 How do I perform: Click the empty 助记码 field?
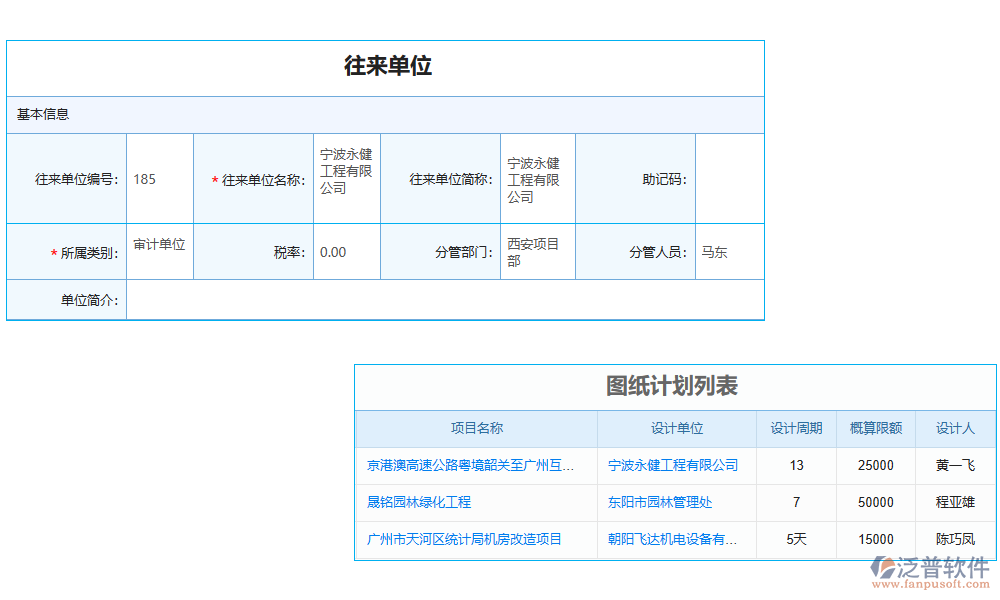tap(730, 179)
